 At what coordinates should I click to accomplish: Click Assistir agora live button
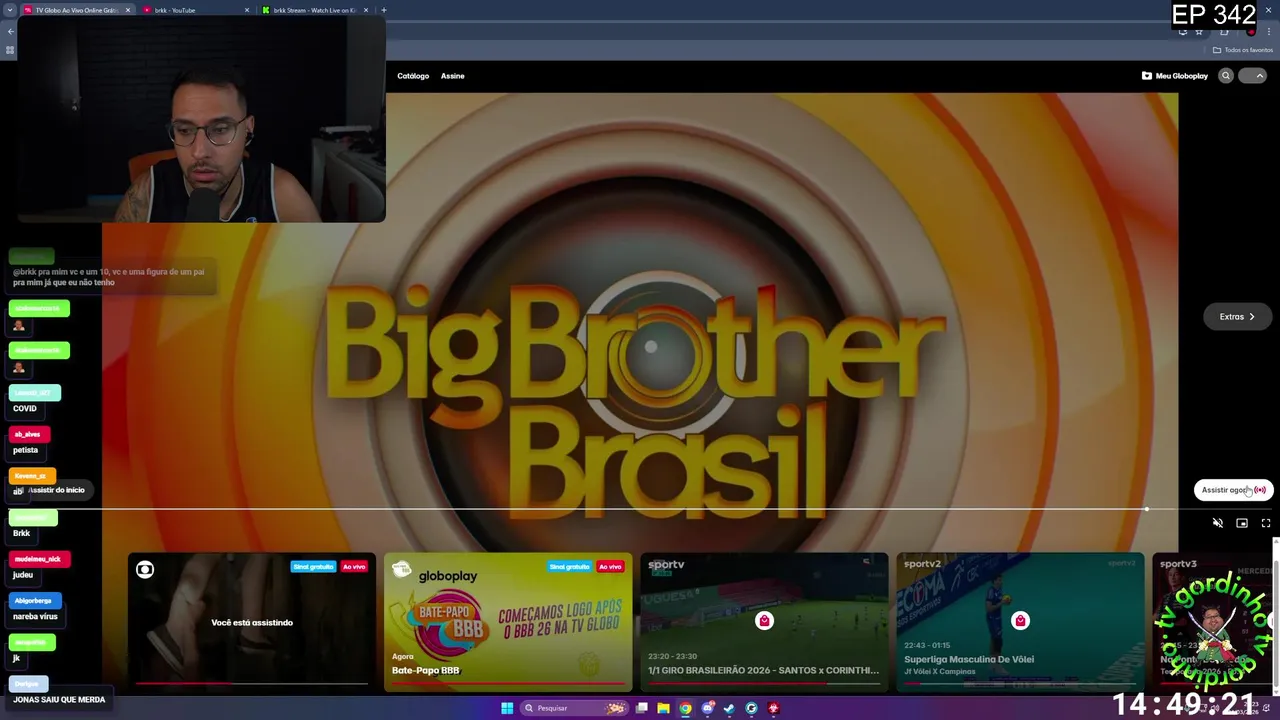(1233, 490)
